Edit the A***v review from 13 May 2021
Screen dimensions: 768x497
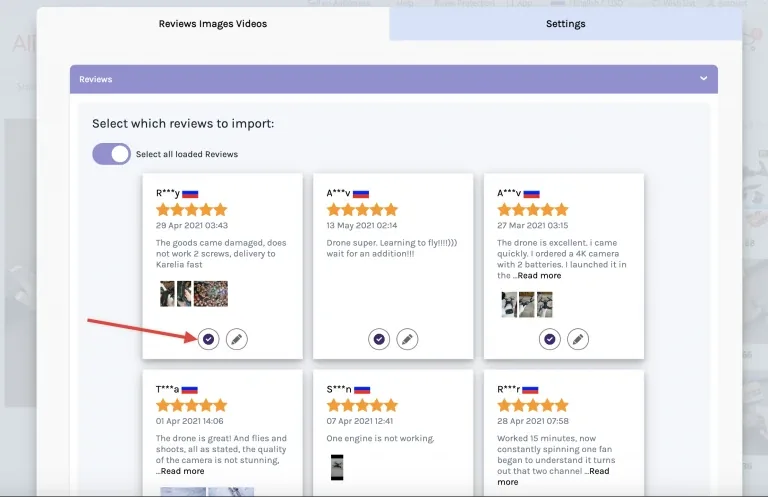(x=407, y=339)
